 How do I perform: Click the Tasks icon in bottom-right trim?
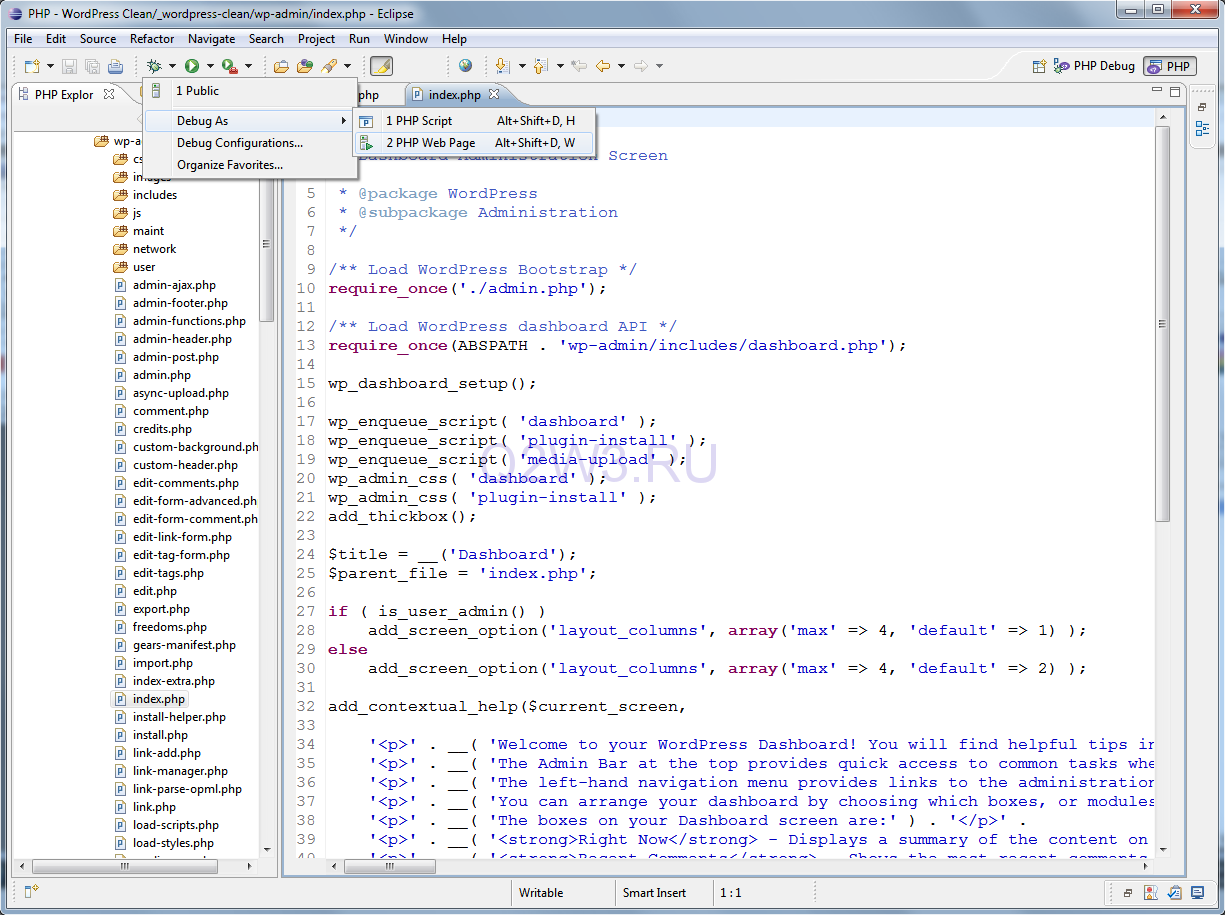point(1174,893)
